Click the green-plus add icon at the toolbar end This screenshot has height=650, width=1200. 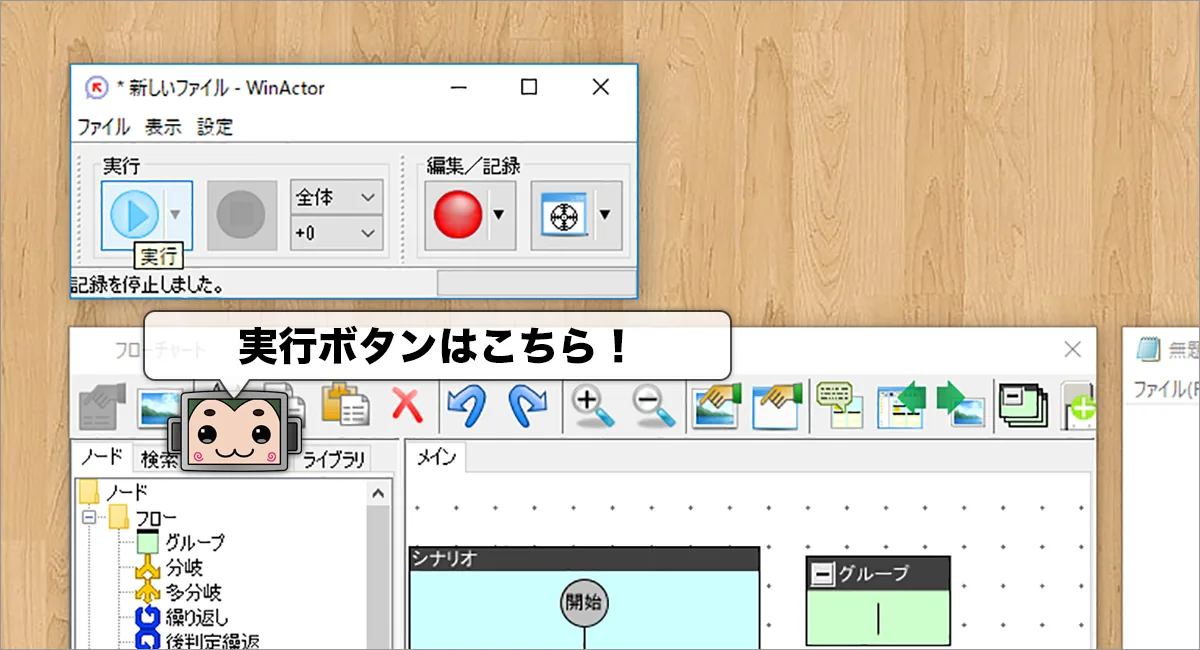pos(1079,406)
